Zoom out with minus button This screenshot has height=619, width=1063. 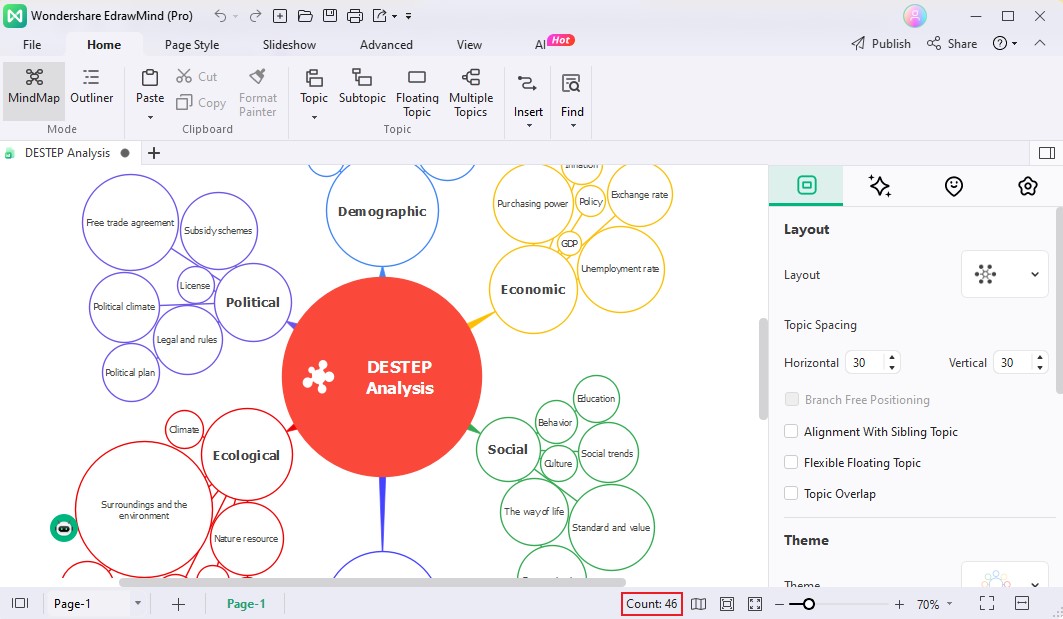click(x=780, y=604)
